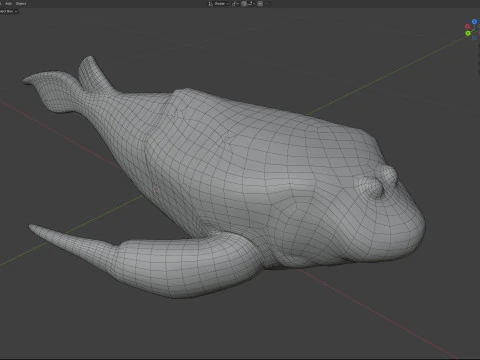Click the blue Z axis on navigation gizmo

point(474,22)
